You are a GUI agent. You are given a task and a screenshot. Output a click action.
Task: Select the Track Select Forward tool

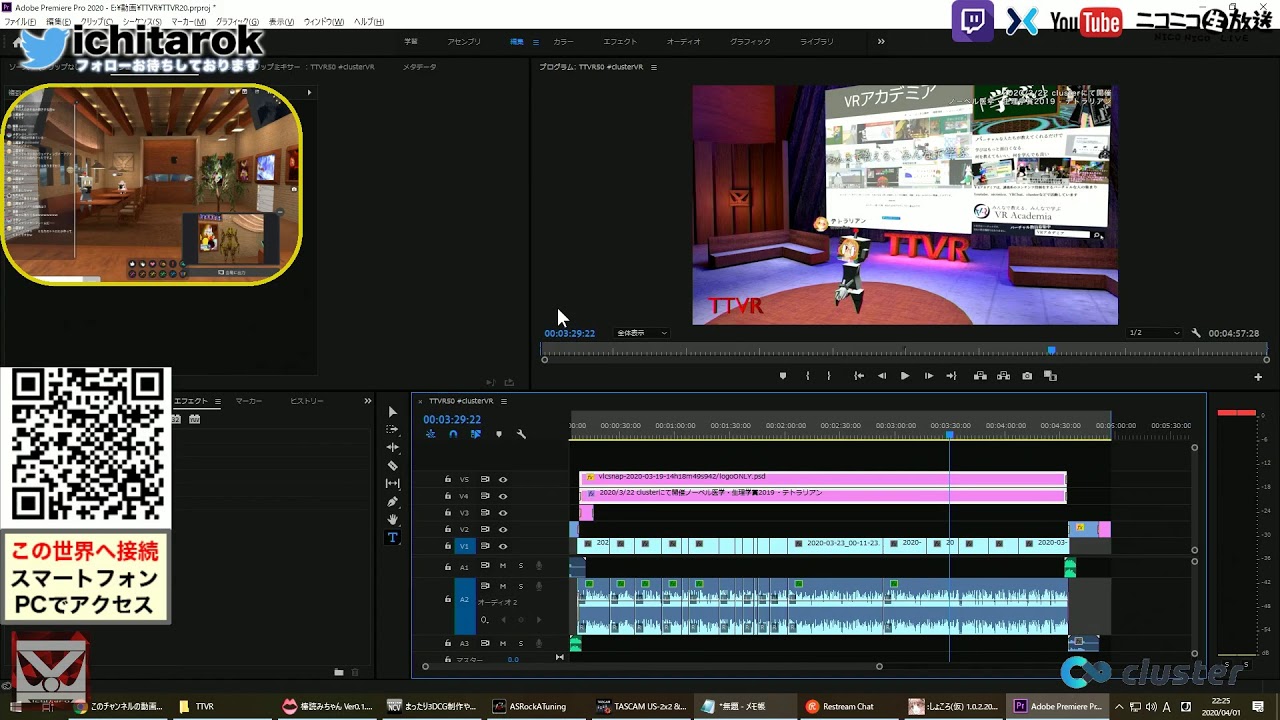(x=392, y=429)
